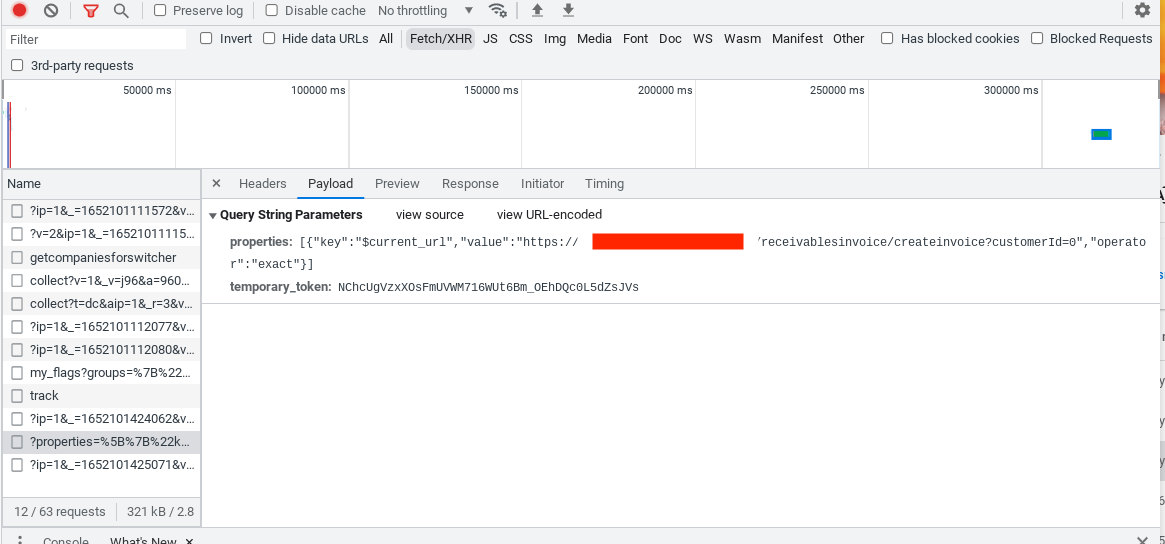Open the Response tab
The height and width of the screenshot is (544, 1165).
click(470, 184)
